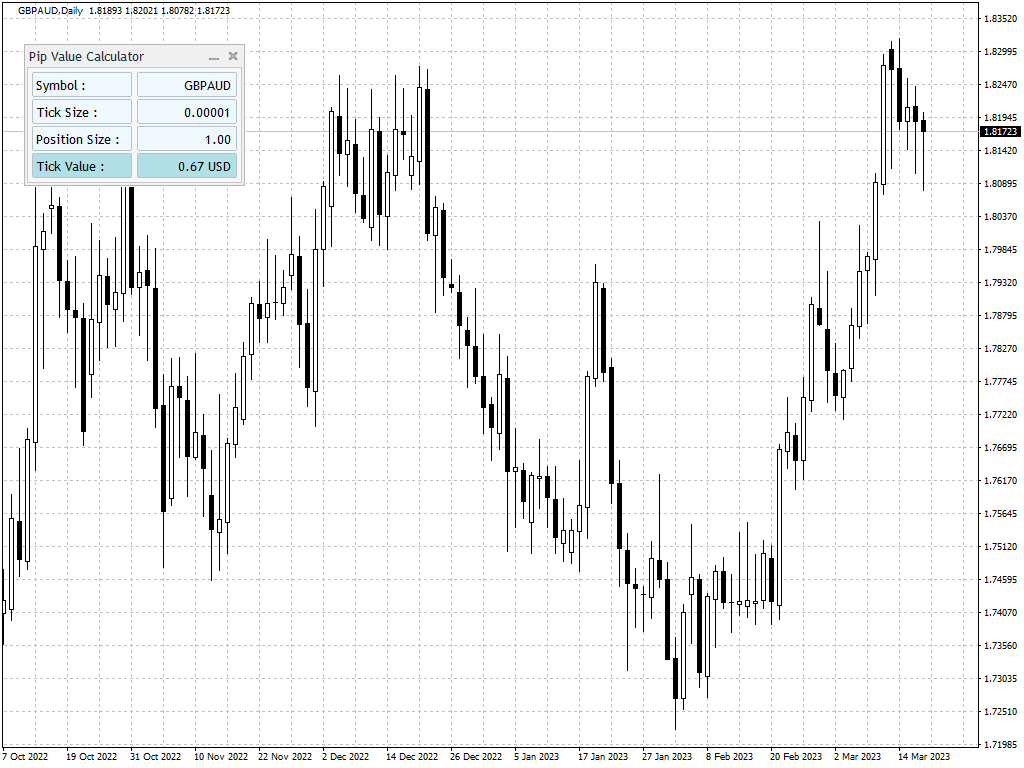Image resolution: width=1024 pixels, height=768 pixels.
Task: Close the Pip Value Calculator panel
Action: (233, 57)
